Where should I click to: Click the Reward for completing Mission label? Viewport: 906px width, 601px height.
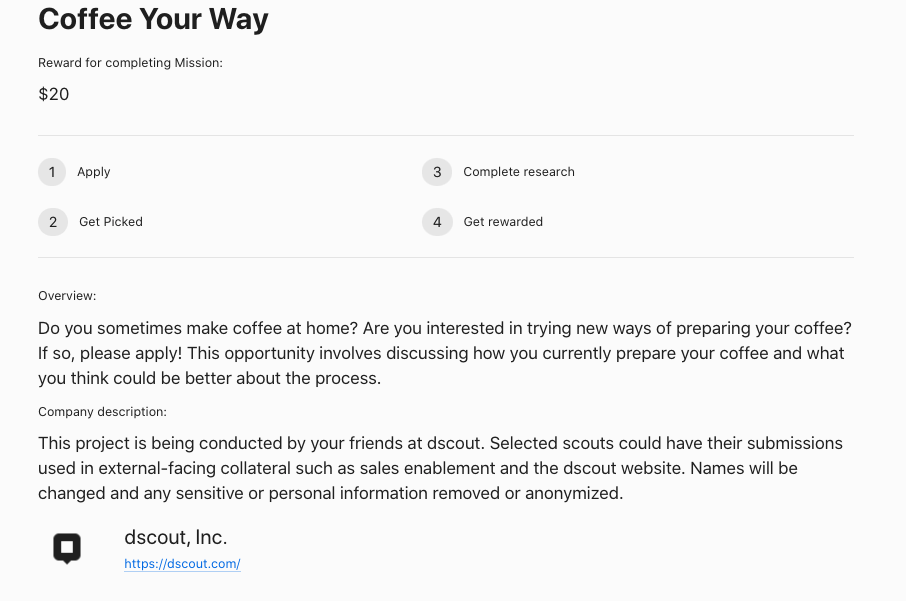(x=131, y=63)
